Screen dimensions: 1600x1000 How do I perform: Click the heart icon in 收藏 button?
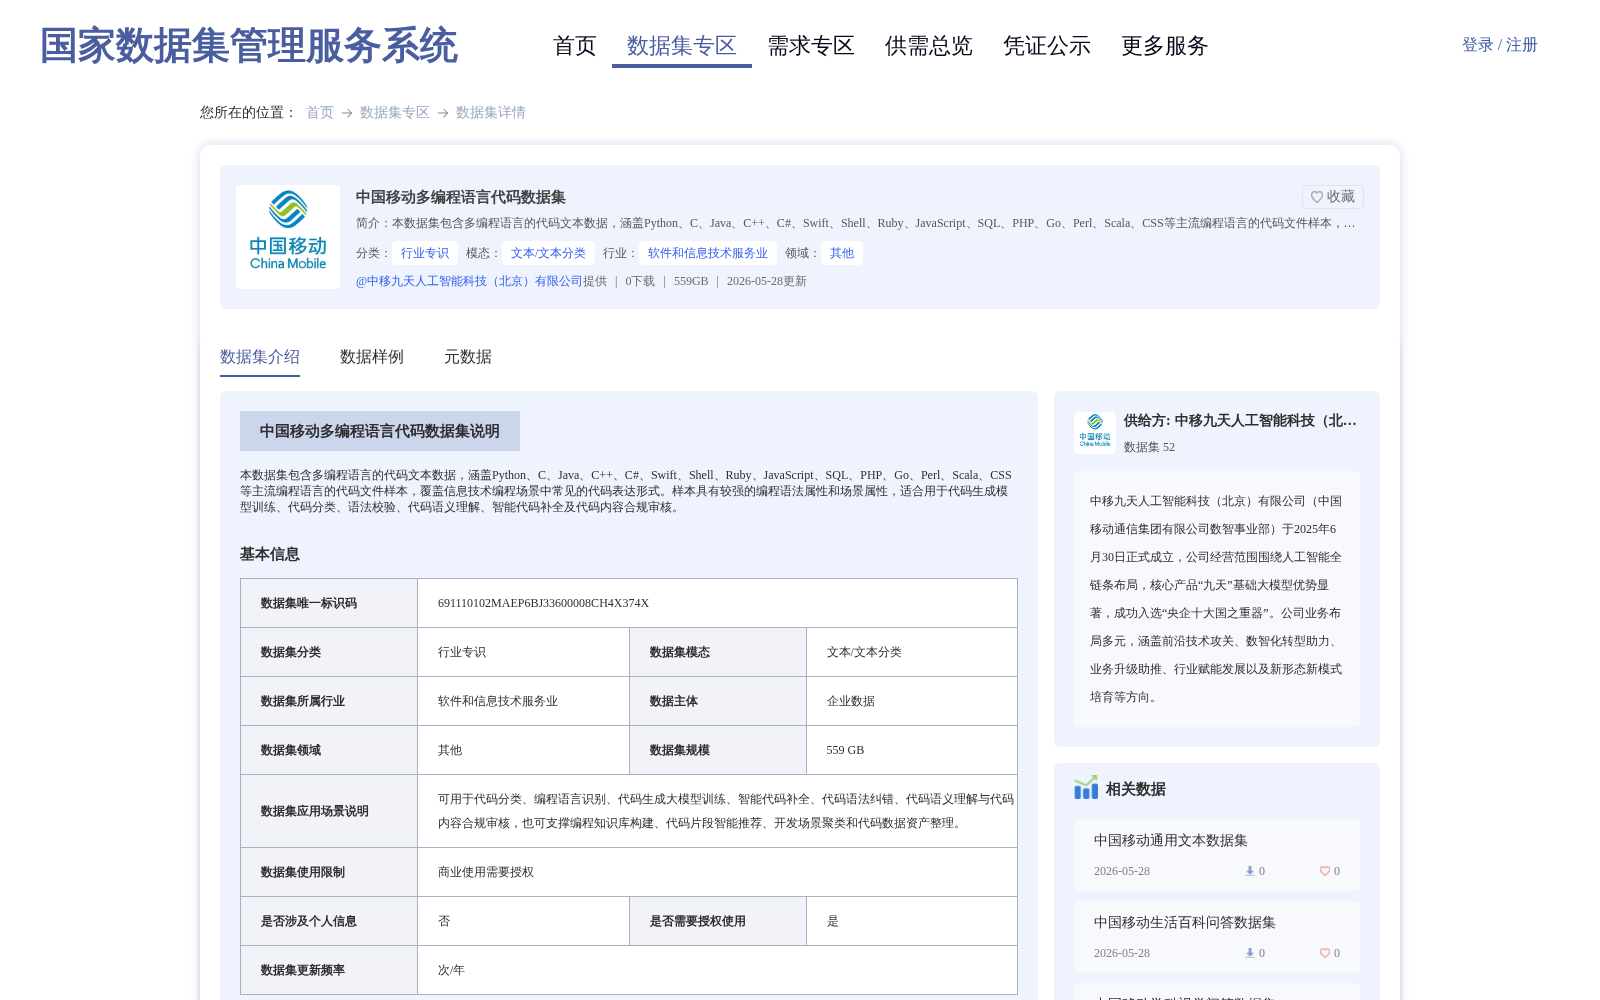click(1317, 197)
